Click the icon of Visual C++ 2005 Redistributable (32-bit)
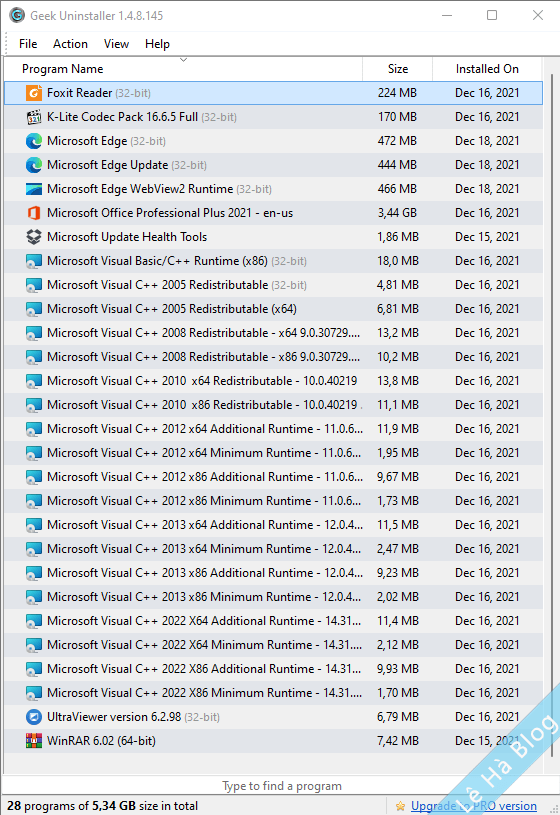Image resolution: width=560 pixels, height=815 pixels. tap(34, 285)
